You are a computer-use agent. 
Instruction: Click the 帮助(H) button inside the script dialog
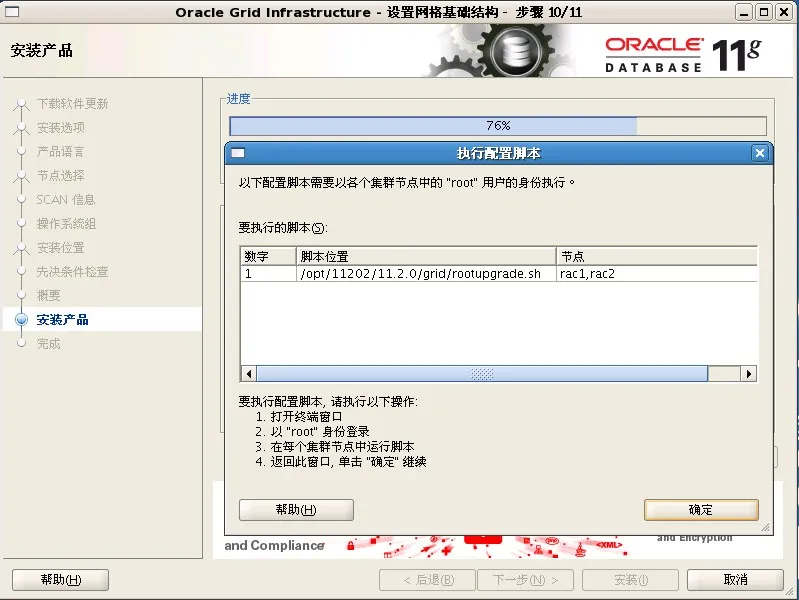coord(296,509)
